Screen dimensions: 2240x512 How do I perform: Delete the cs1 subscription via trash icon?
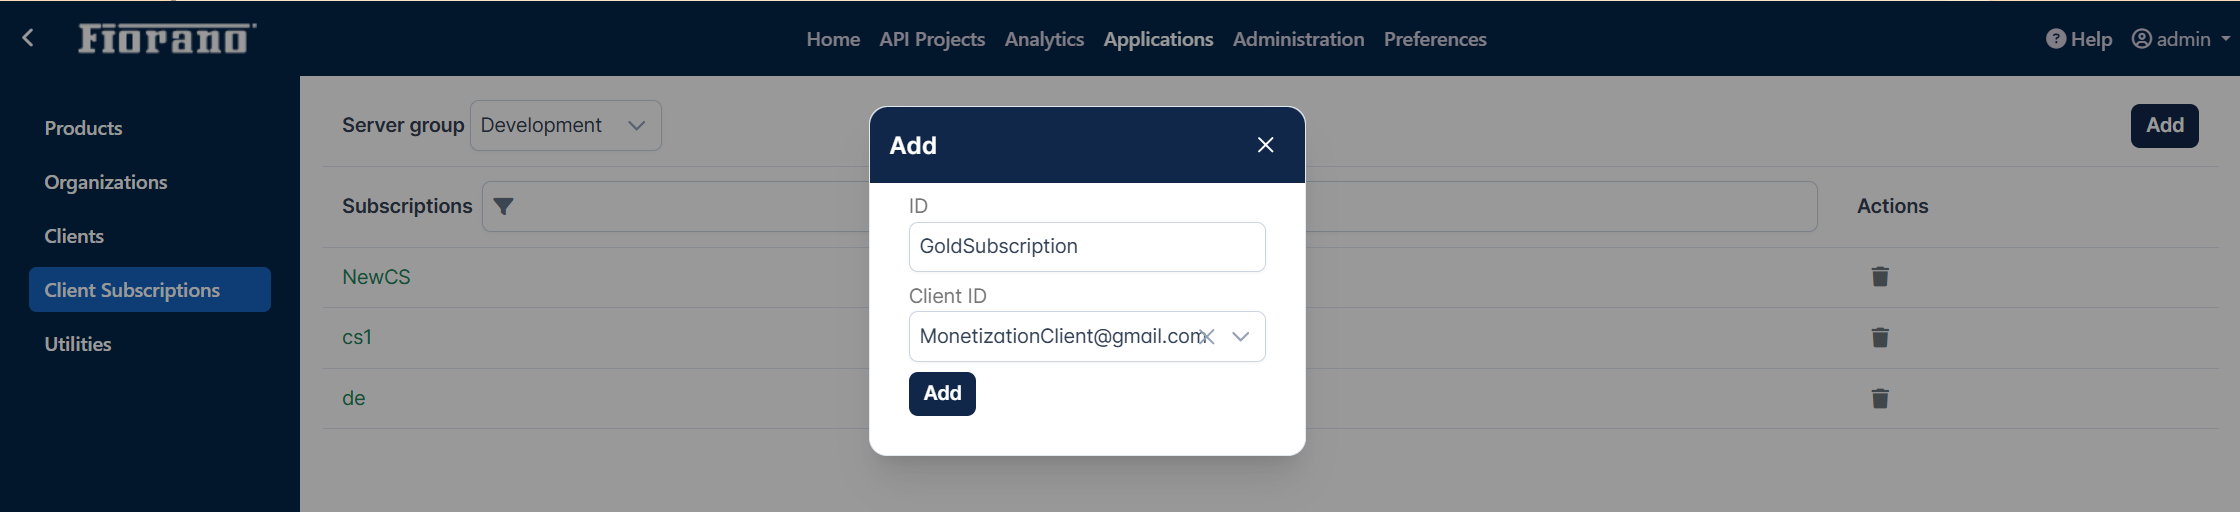point(1880,338)
